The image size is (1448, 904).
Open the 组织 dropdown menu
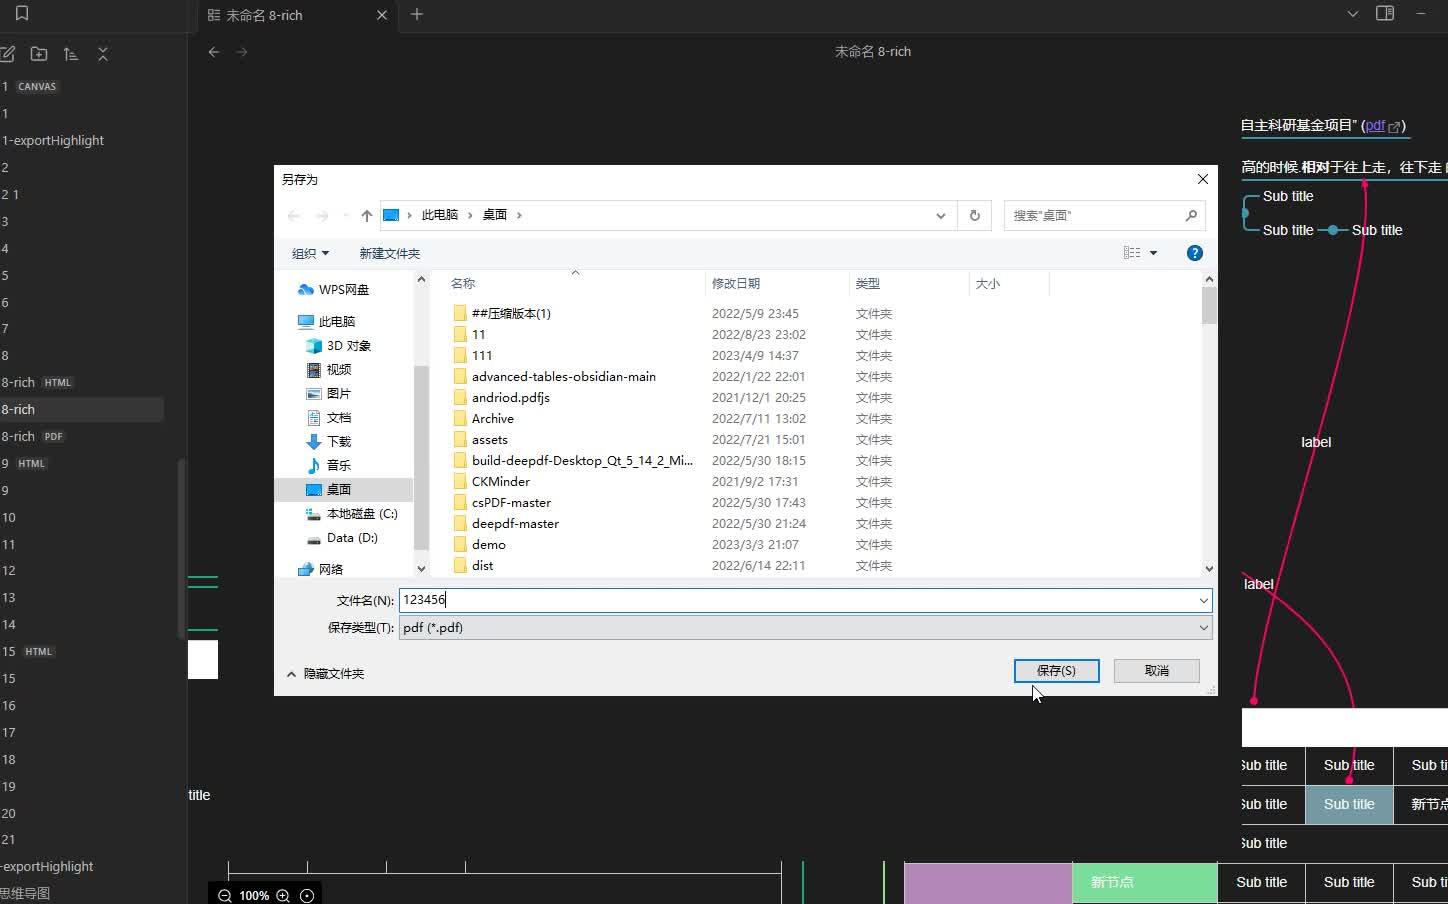point(310,253)
